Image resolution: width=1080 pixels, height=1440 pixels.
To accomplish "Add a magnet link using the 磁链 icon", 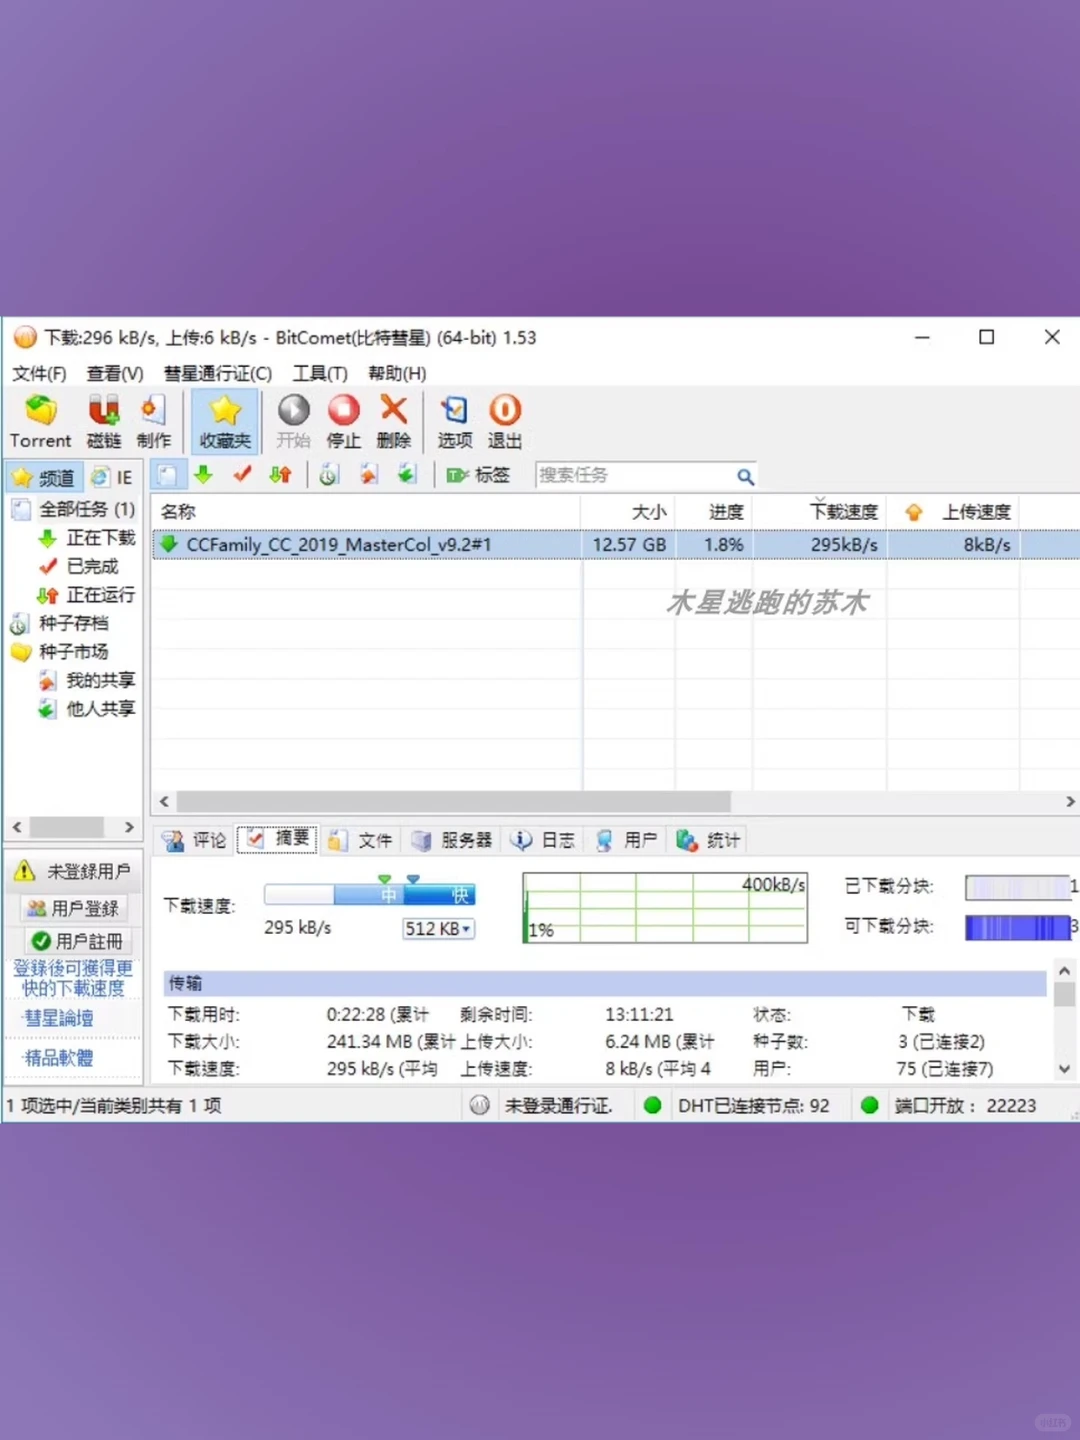I will [104, 421].
